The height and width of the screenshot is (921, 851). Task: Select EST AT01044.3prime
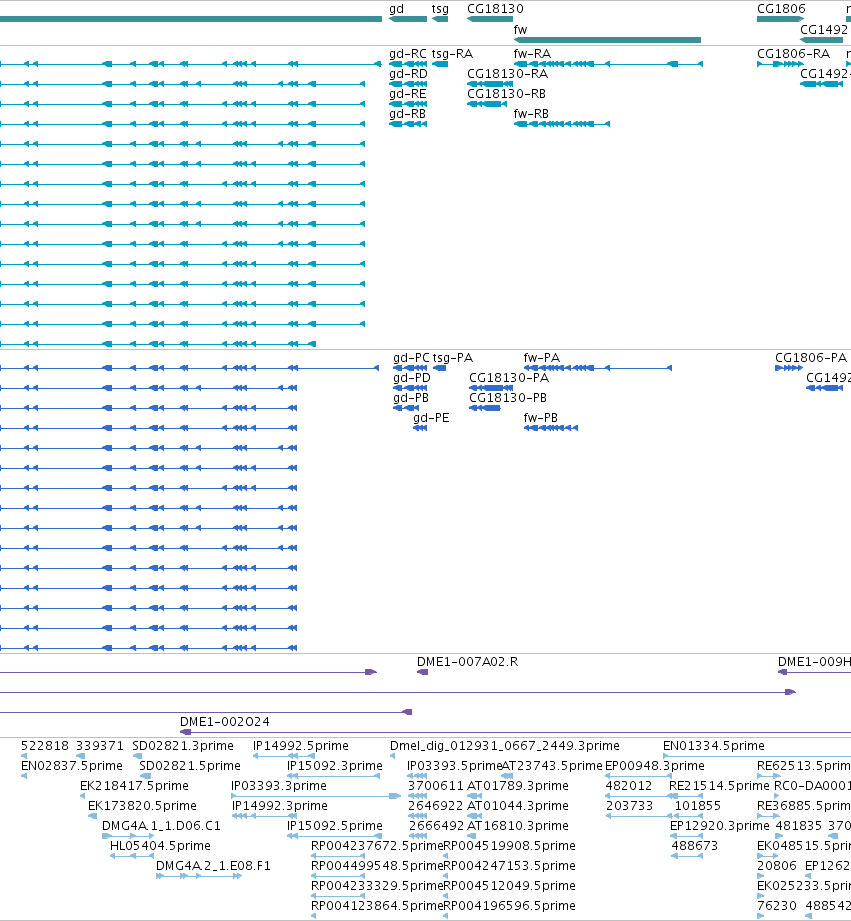coord(518,806)
